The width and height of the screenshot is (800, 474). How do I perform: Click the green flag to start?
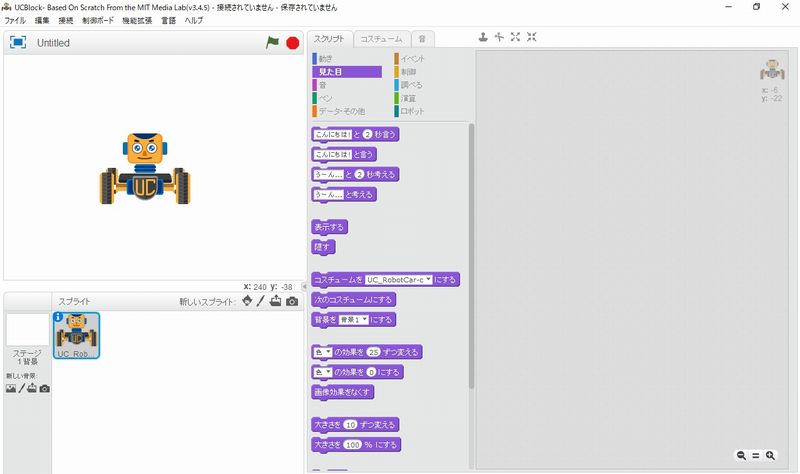coord(272,43)
